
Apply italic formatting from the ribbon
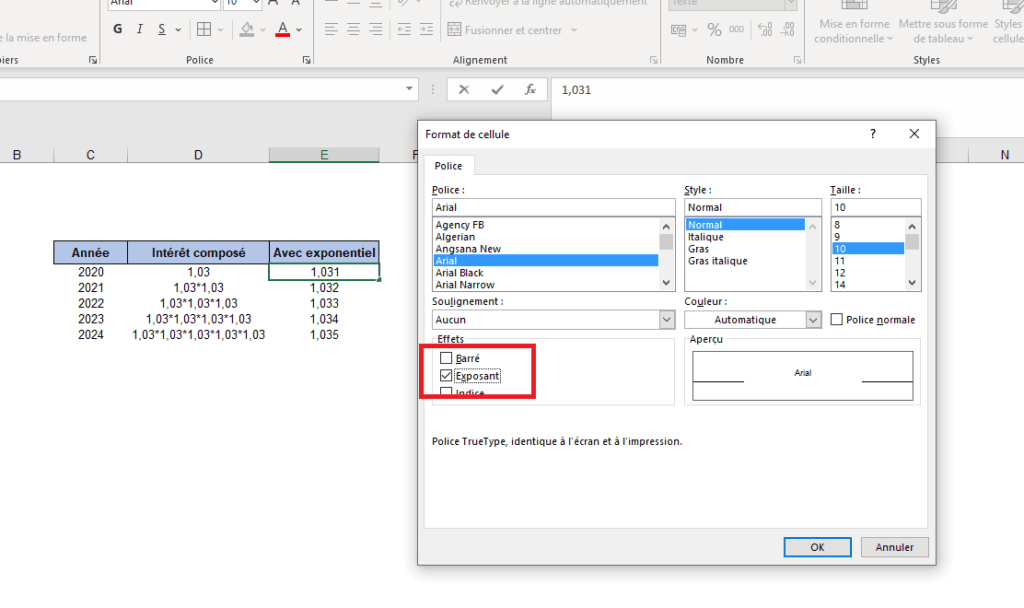tap(139, 29)
